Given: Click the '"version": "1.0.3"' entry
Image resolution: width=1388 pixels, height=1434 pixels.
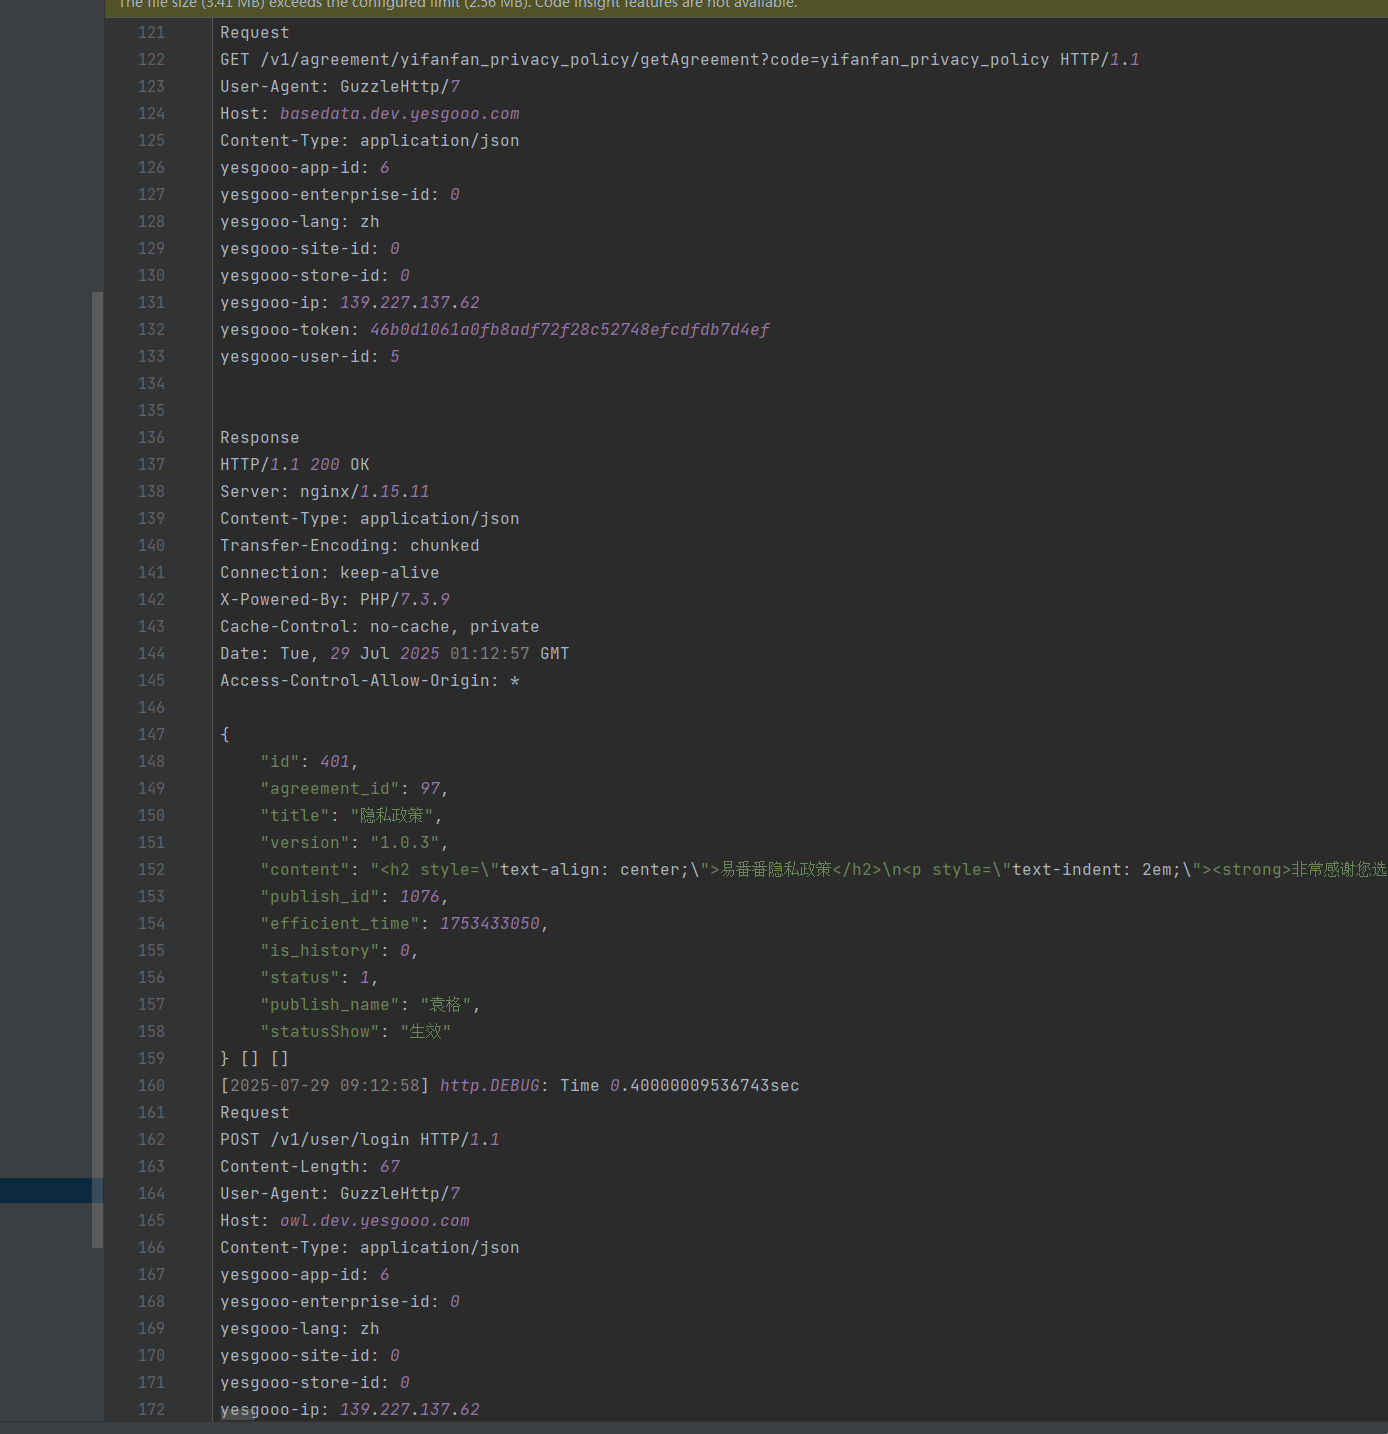Looking at the screenshot, I should click(355, 843).
